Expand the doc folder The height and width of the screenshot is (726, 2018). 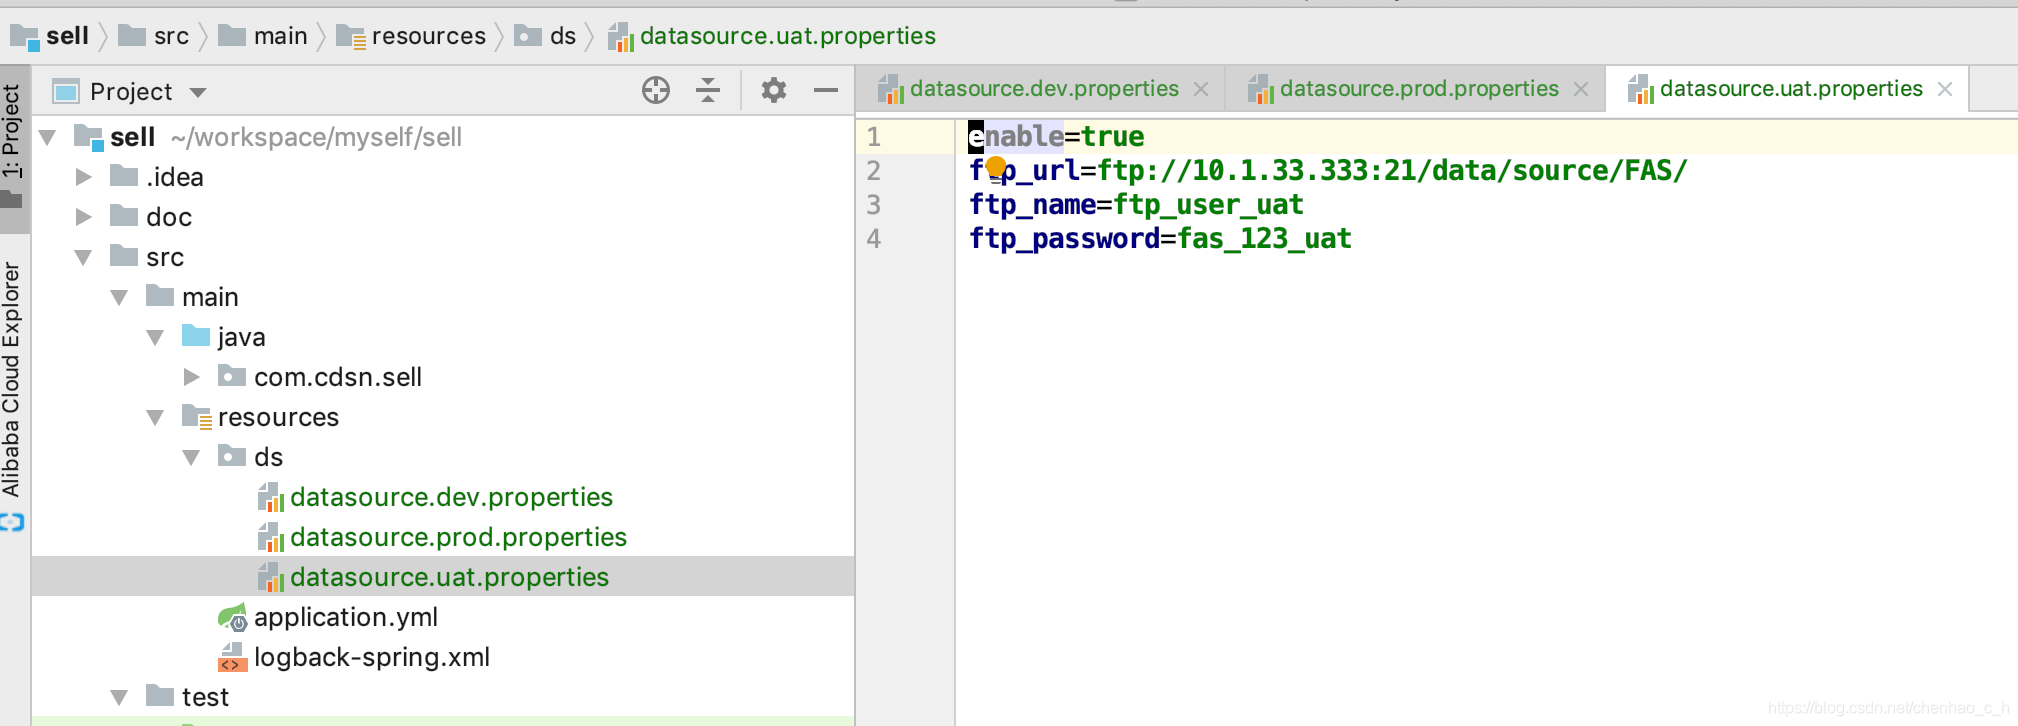(x=84, y=217)
